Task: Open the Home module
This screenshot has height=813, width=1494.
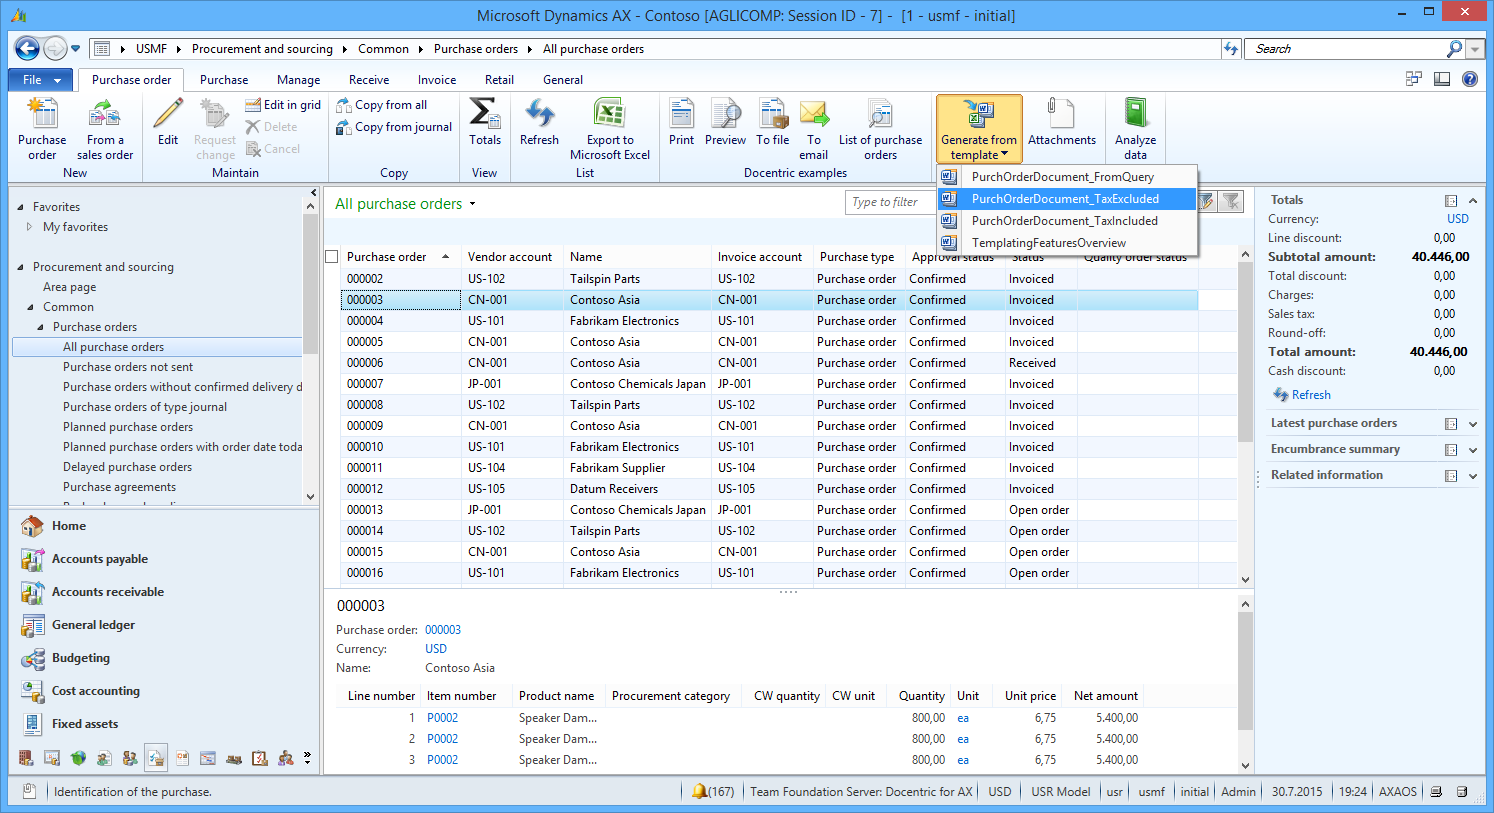Action: click(x=69, y=526)
